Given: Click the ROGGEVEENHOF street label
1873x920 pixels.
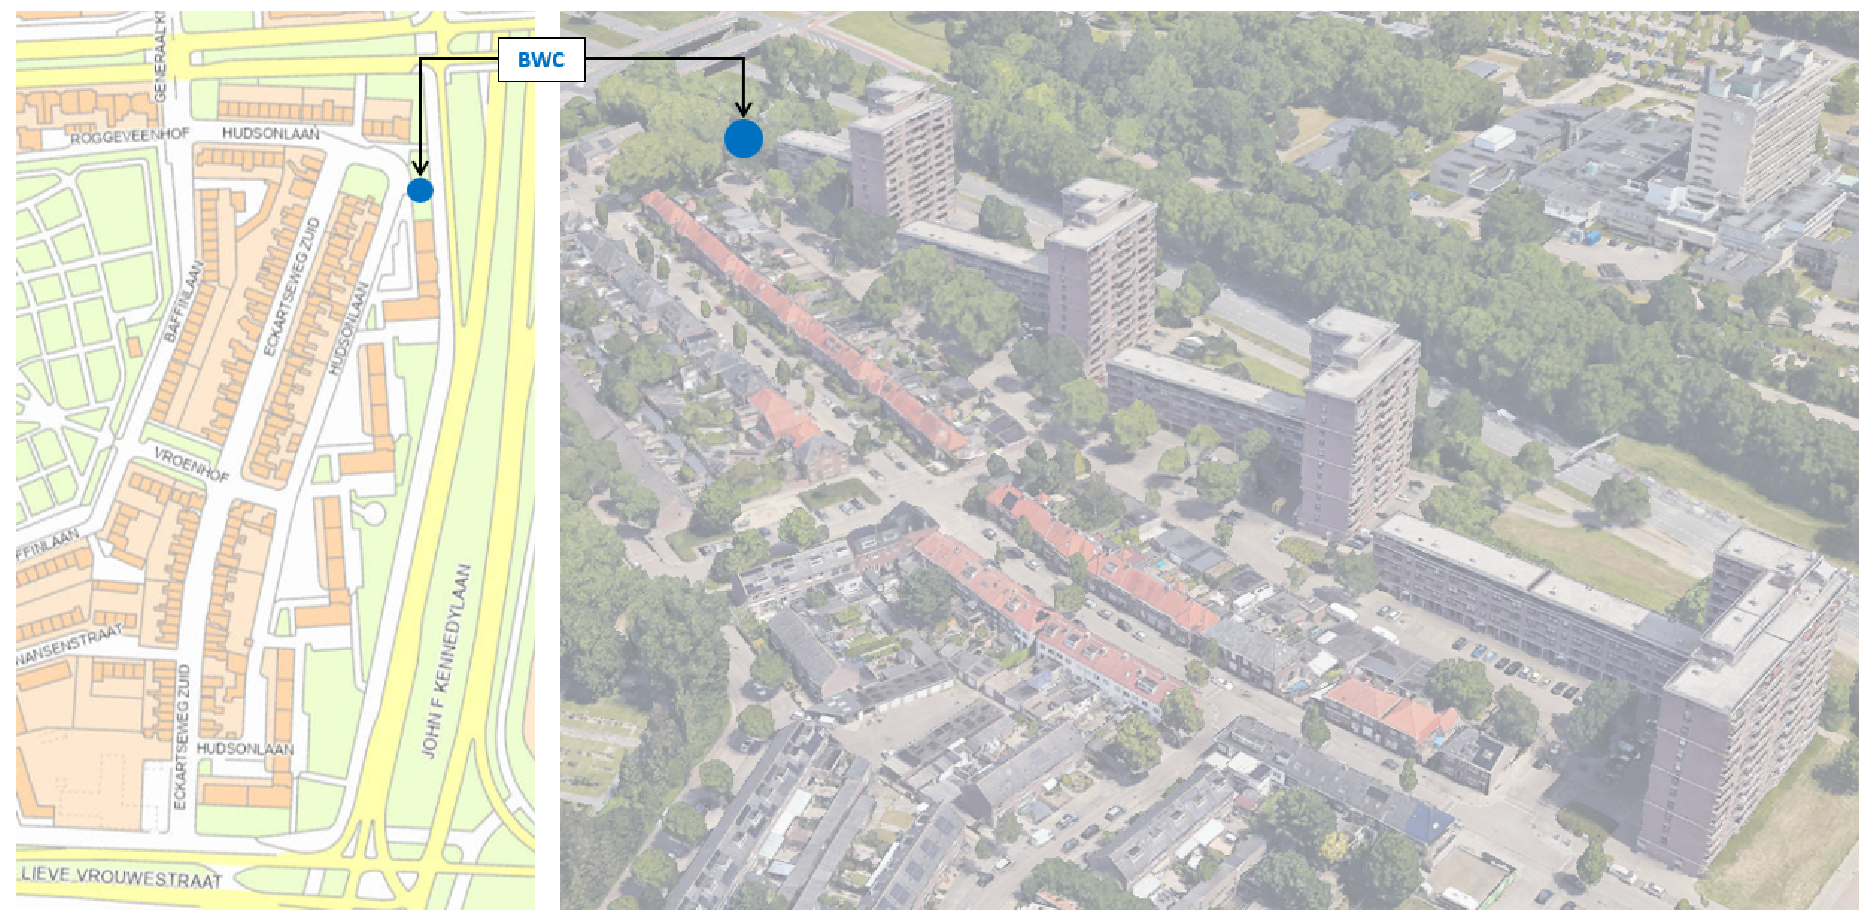Looking at the screenshot, I should tap(129, 136).
